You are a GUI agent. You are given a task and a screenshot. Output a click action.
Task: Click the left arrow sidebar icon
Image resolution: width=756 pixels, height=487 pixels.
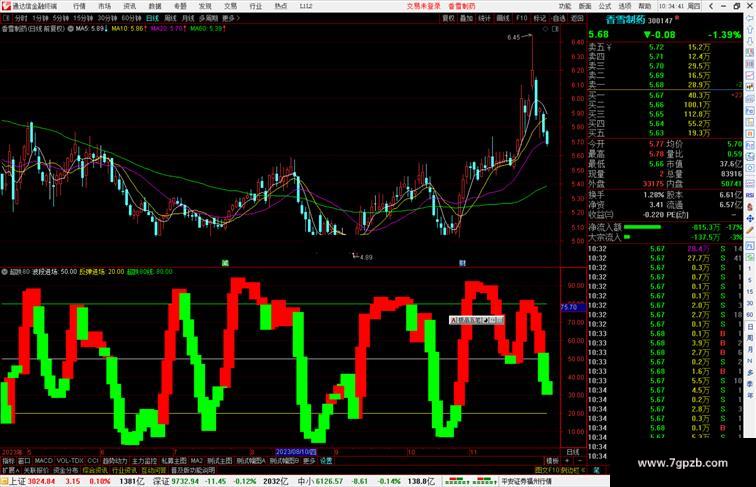pos(750,18)
